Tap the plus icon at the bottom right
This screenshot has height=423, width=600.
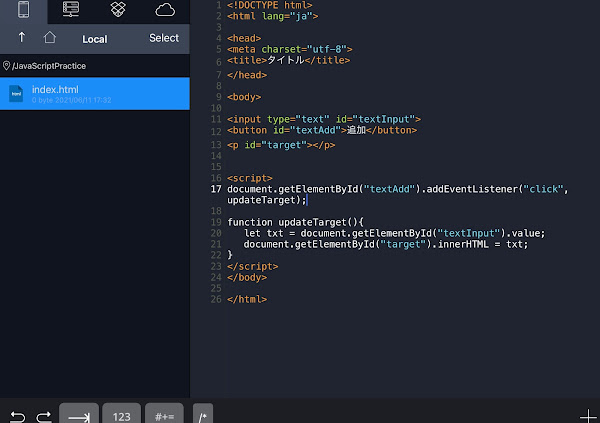point(588,416)
